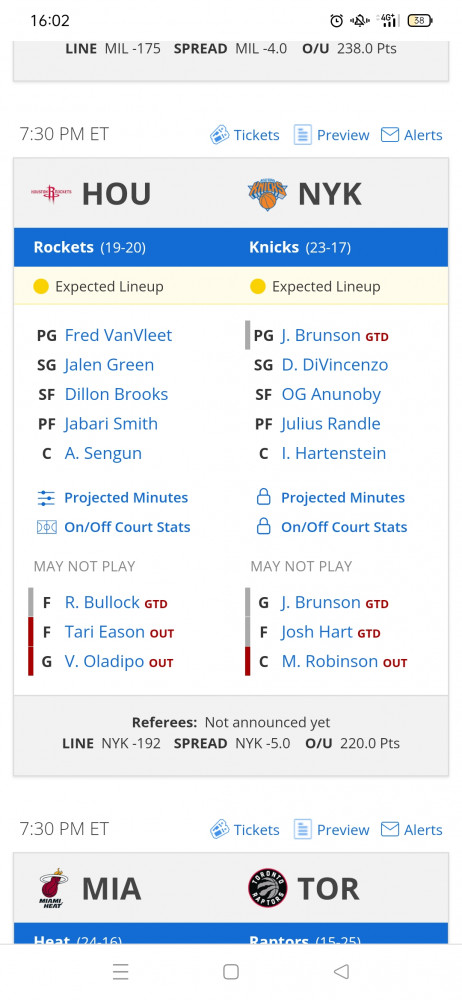Tap locked Knicks On/Off Court Stats padlock
462x1000 pixels.
(264, 527)
